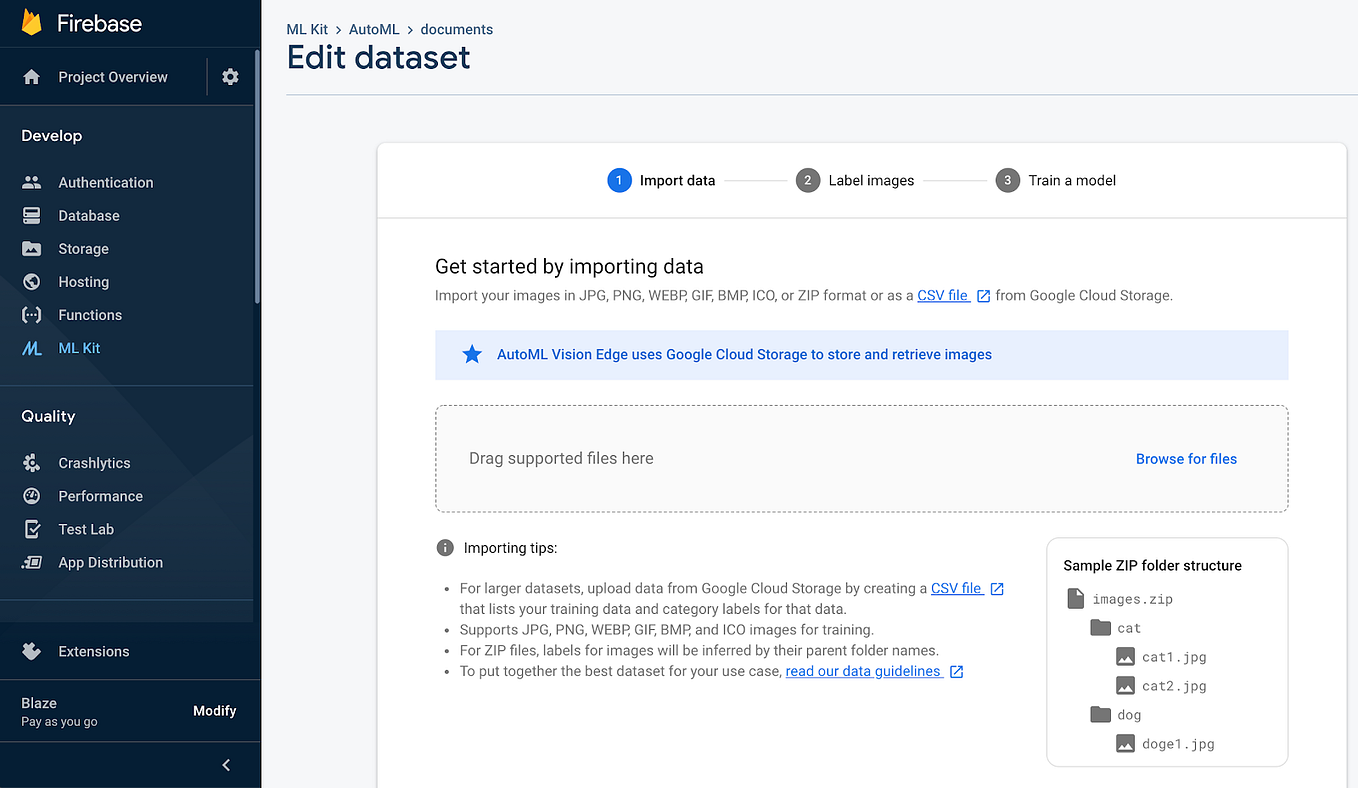
Task: Click the AutoML breadcrumb link
Action: tap(374, 29)
